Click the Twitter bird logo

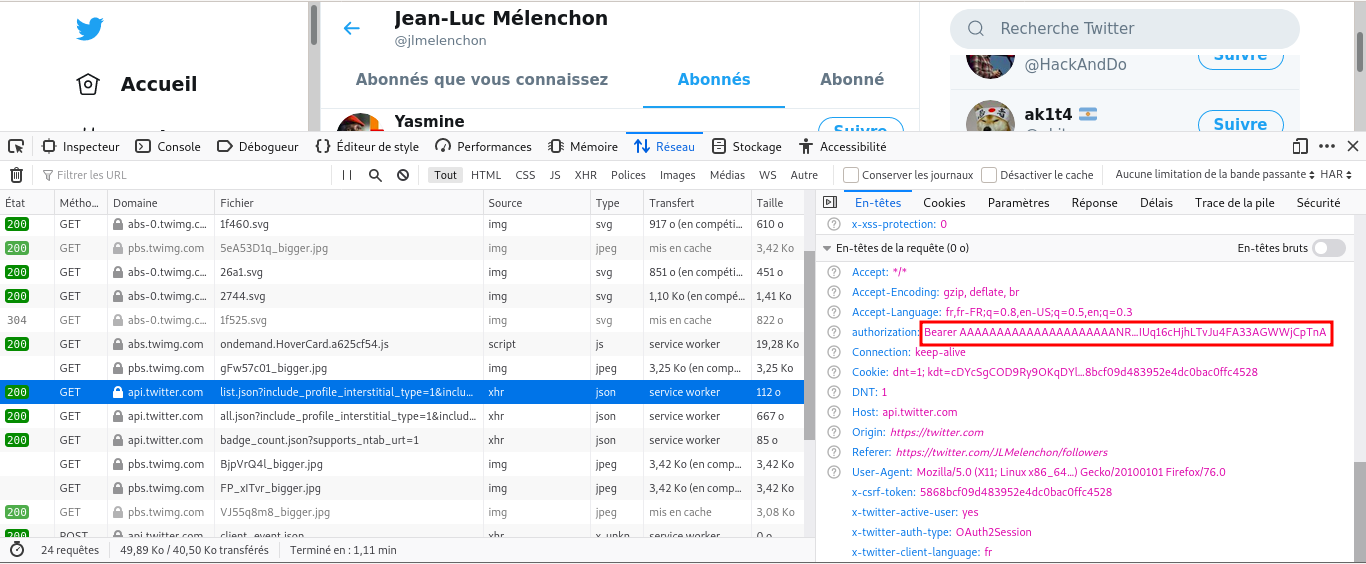[90, 29]
